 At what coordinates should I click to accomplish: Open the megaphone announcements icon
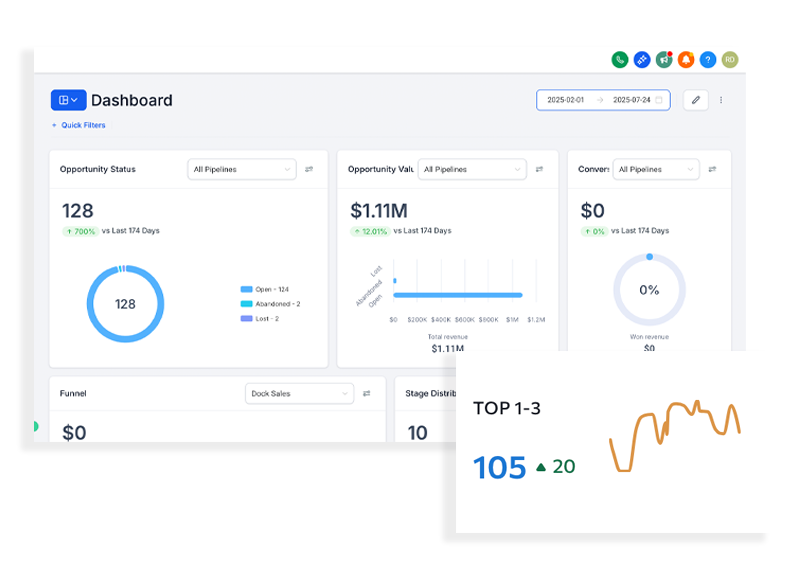coord(664,60)
